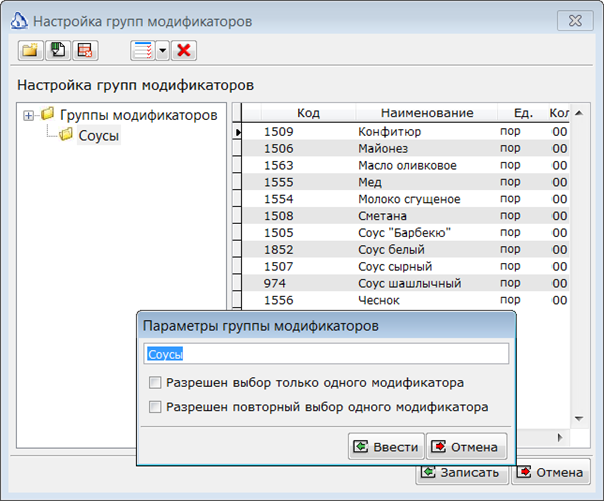Click the dialog's Отмена button next to Ввести
Viewport: 604px width, 501px height.
[466, 447]
